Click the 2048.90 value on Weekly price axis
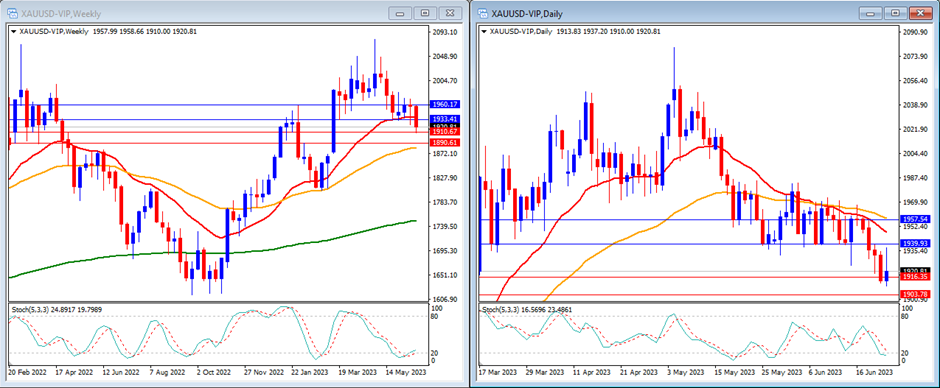The height and width of the screenshot is (388, 940). tap(445, 56)
